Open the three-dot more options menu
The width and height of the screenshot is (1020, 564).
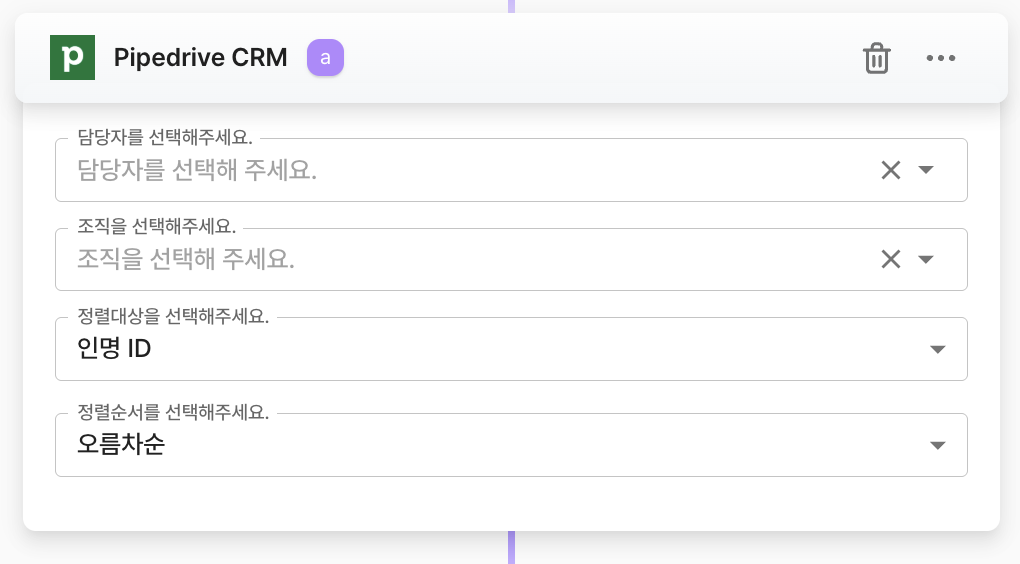tap(941, 58)
